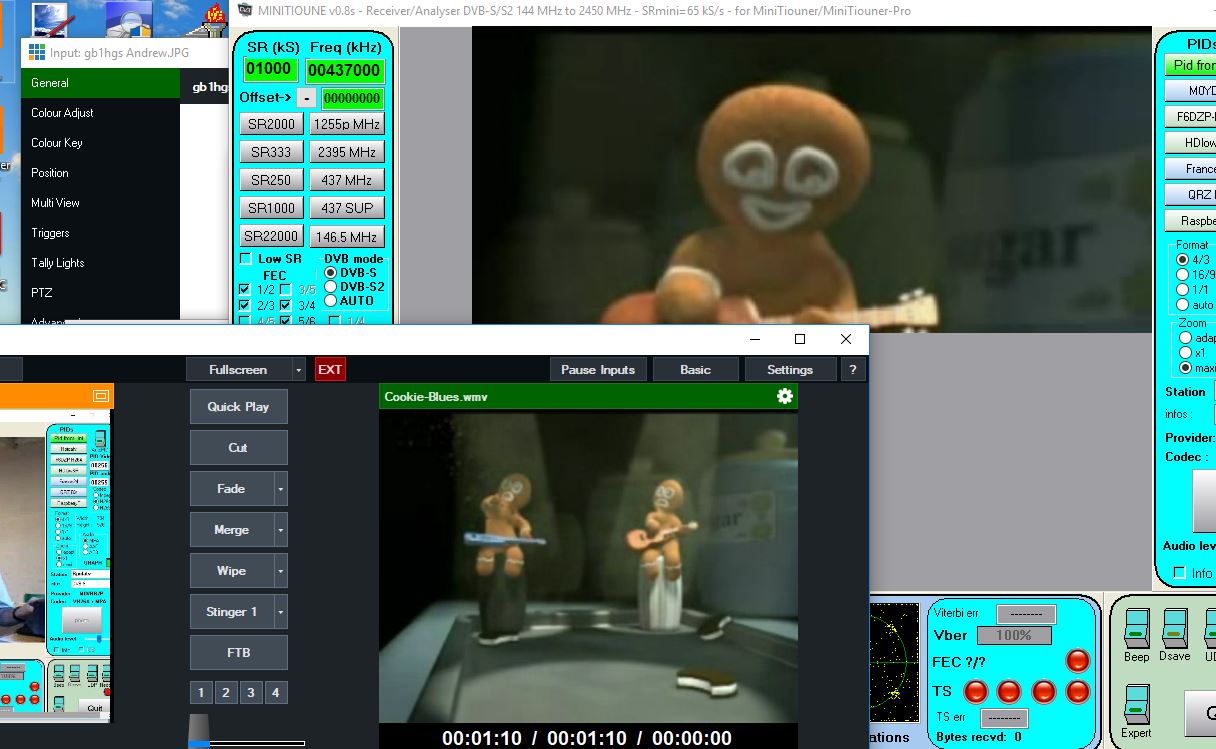
Task: Click the Stinger 1 transition button
Action: pyautogui.click(x=232, y=612)
